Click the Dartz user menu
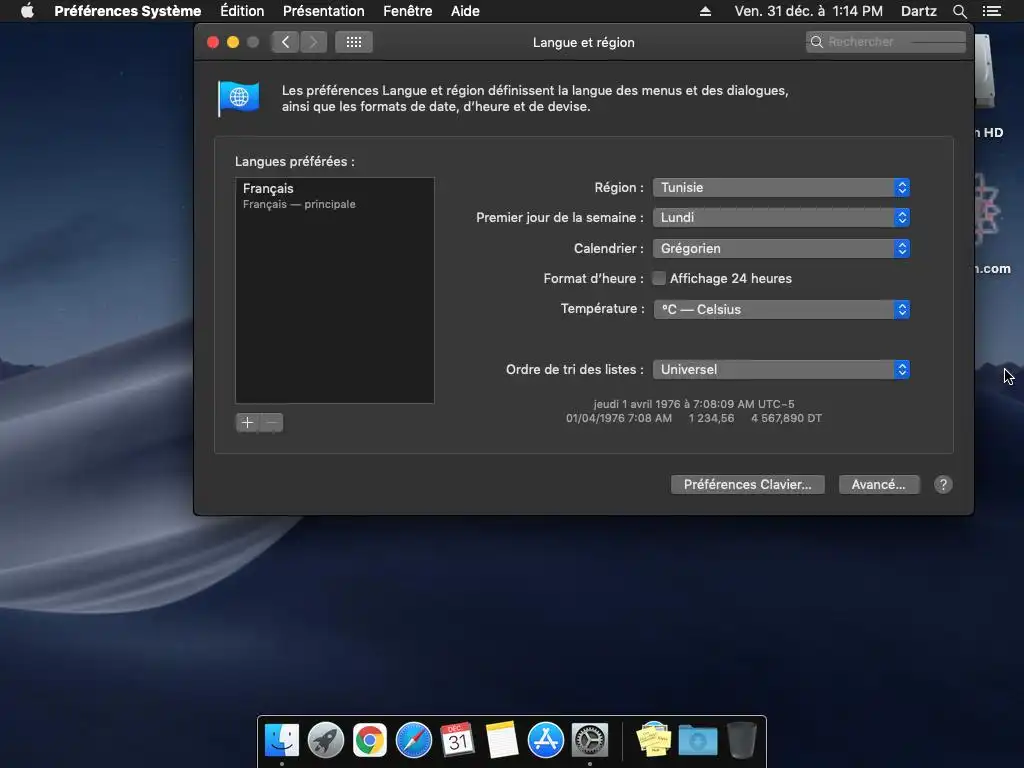The width and height of the screenshot is (1024, 768). tap(918, 11)
